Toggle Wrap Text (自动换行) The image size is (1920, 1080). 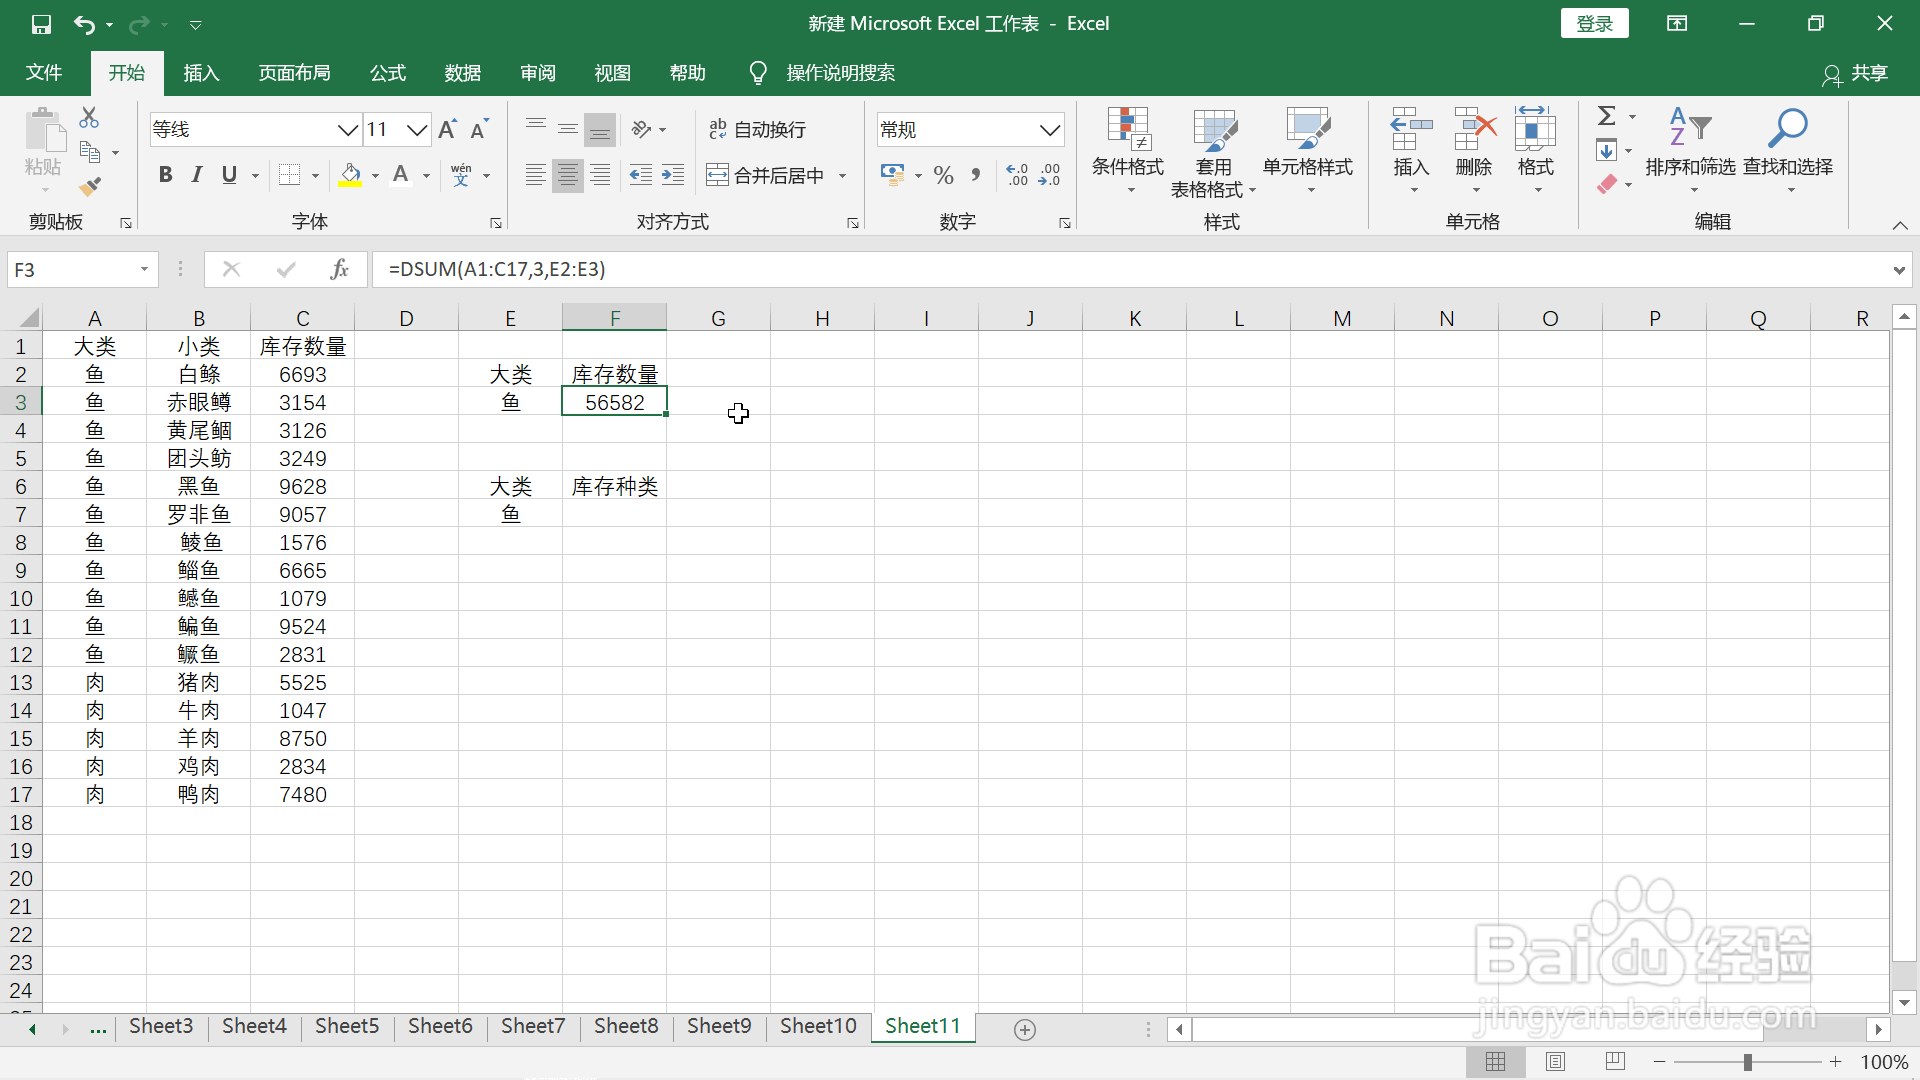(757, 129)
